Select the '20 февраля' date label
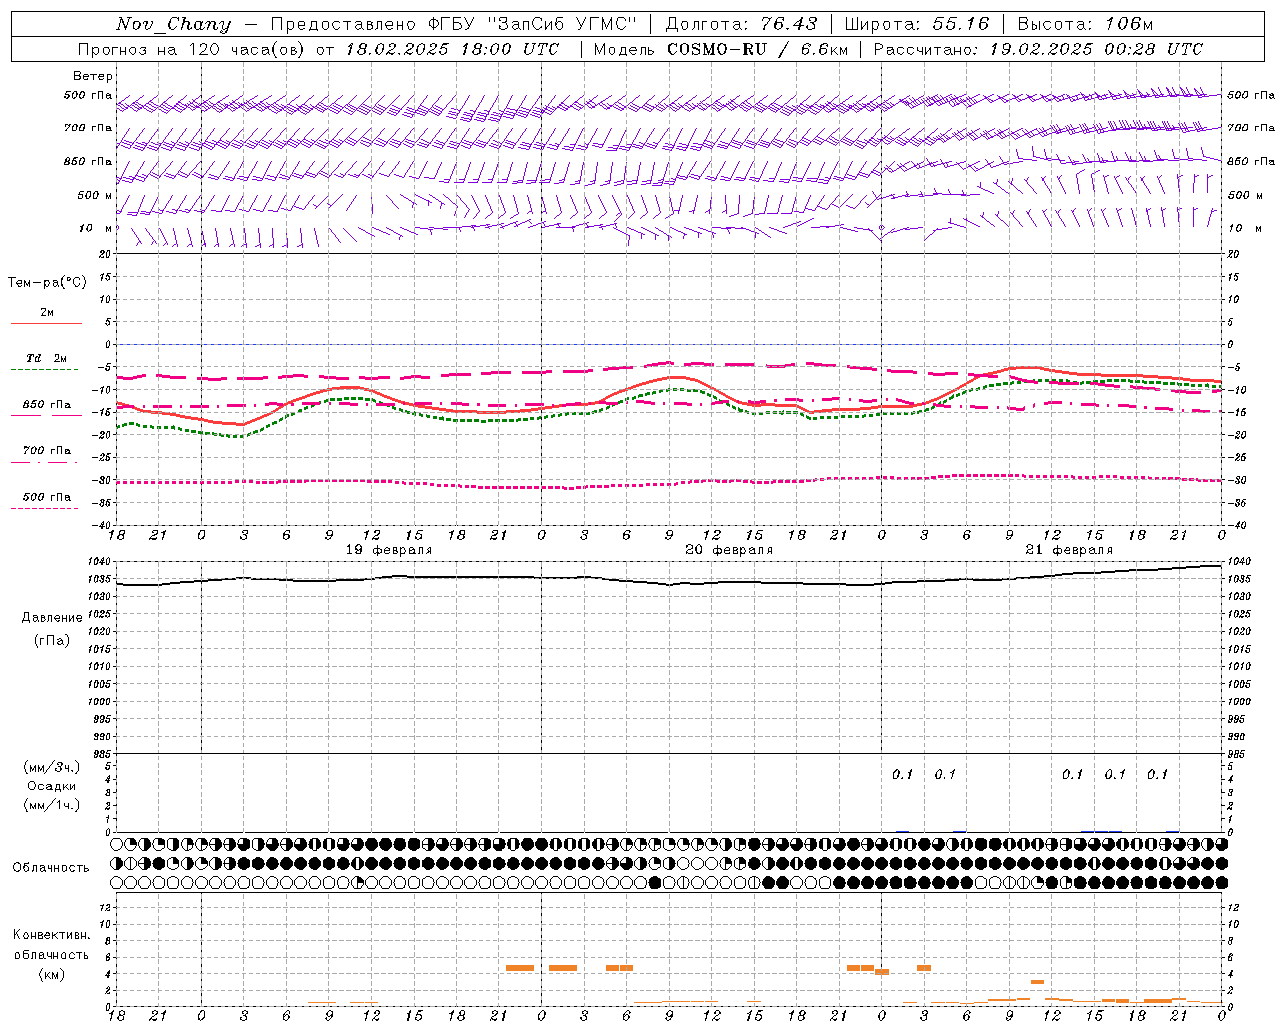 729,550
